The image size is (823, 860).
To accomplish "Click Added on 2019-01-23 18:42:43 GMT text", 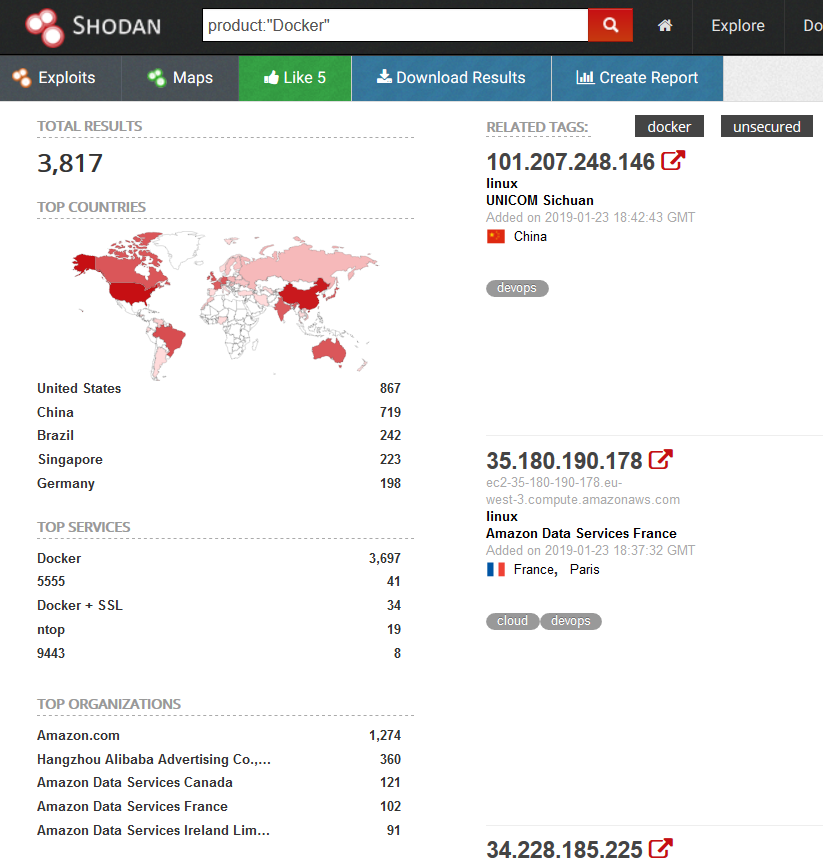I will click(x=591, y=218).
